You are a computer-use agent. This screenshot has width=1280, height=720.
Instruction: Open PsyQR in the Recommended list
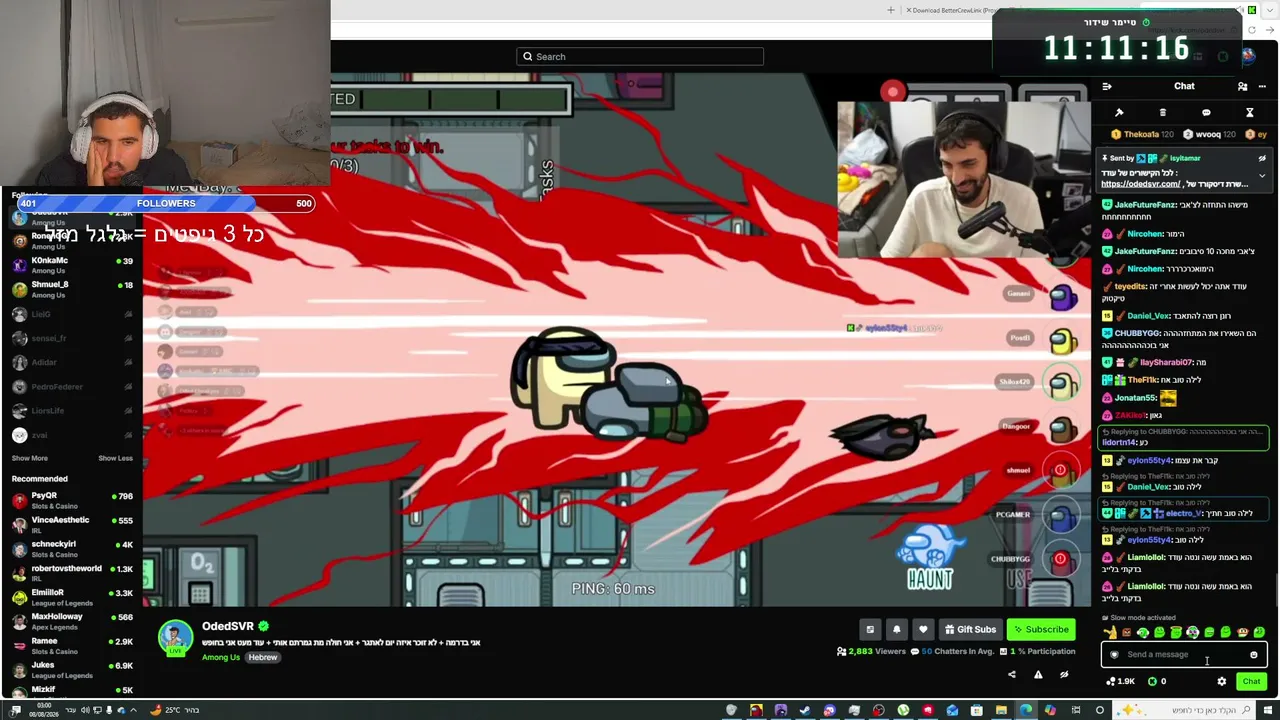[x=72, y=500]
